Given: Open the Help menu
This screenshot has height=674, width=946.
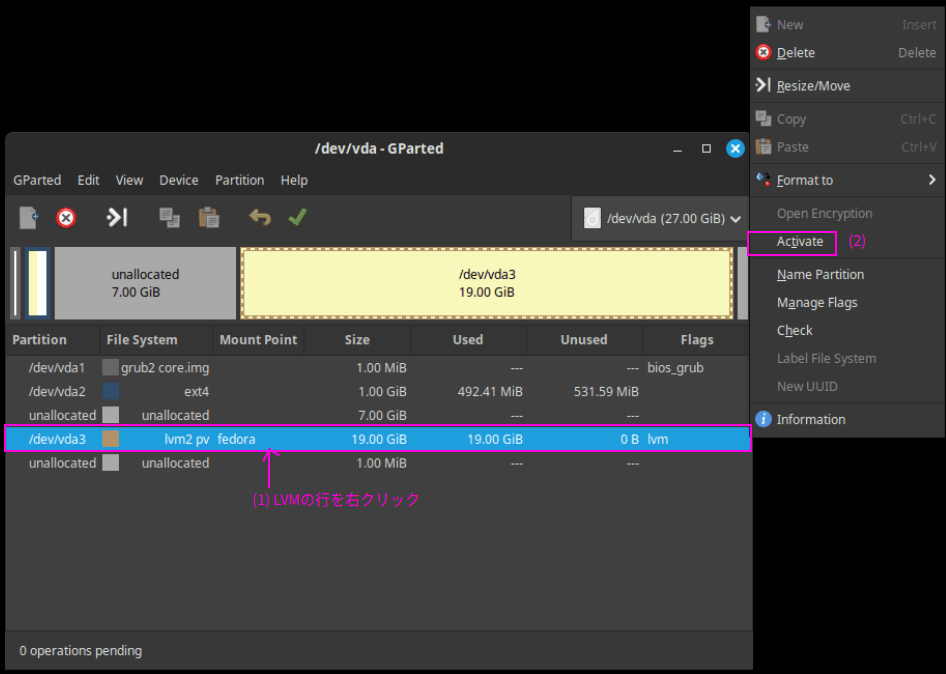Looking at the screenshot, I should (x=294, y=180).
